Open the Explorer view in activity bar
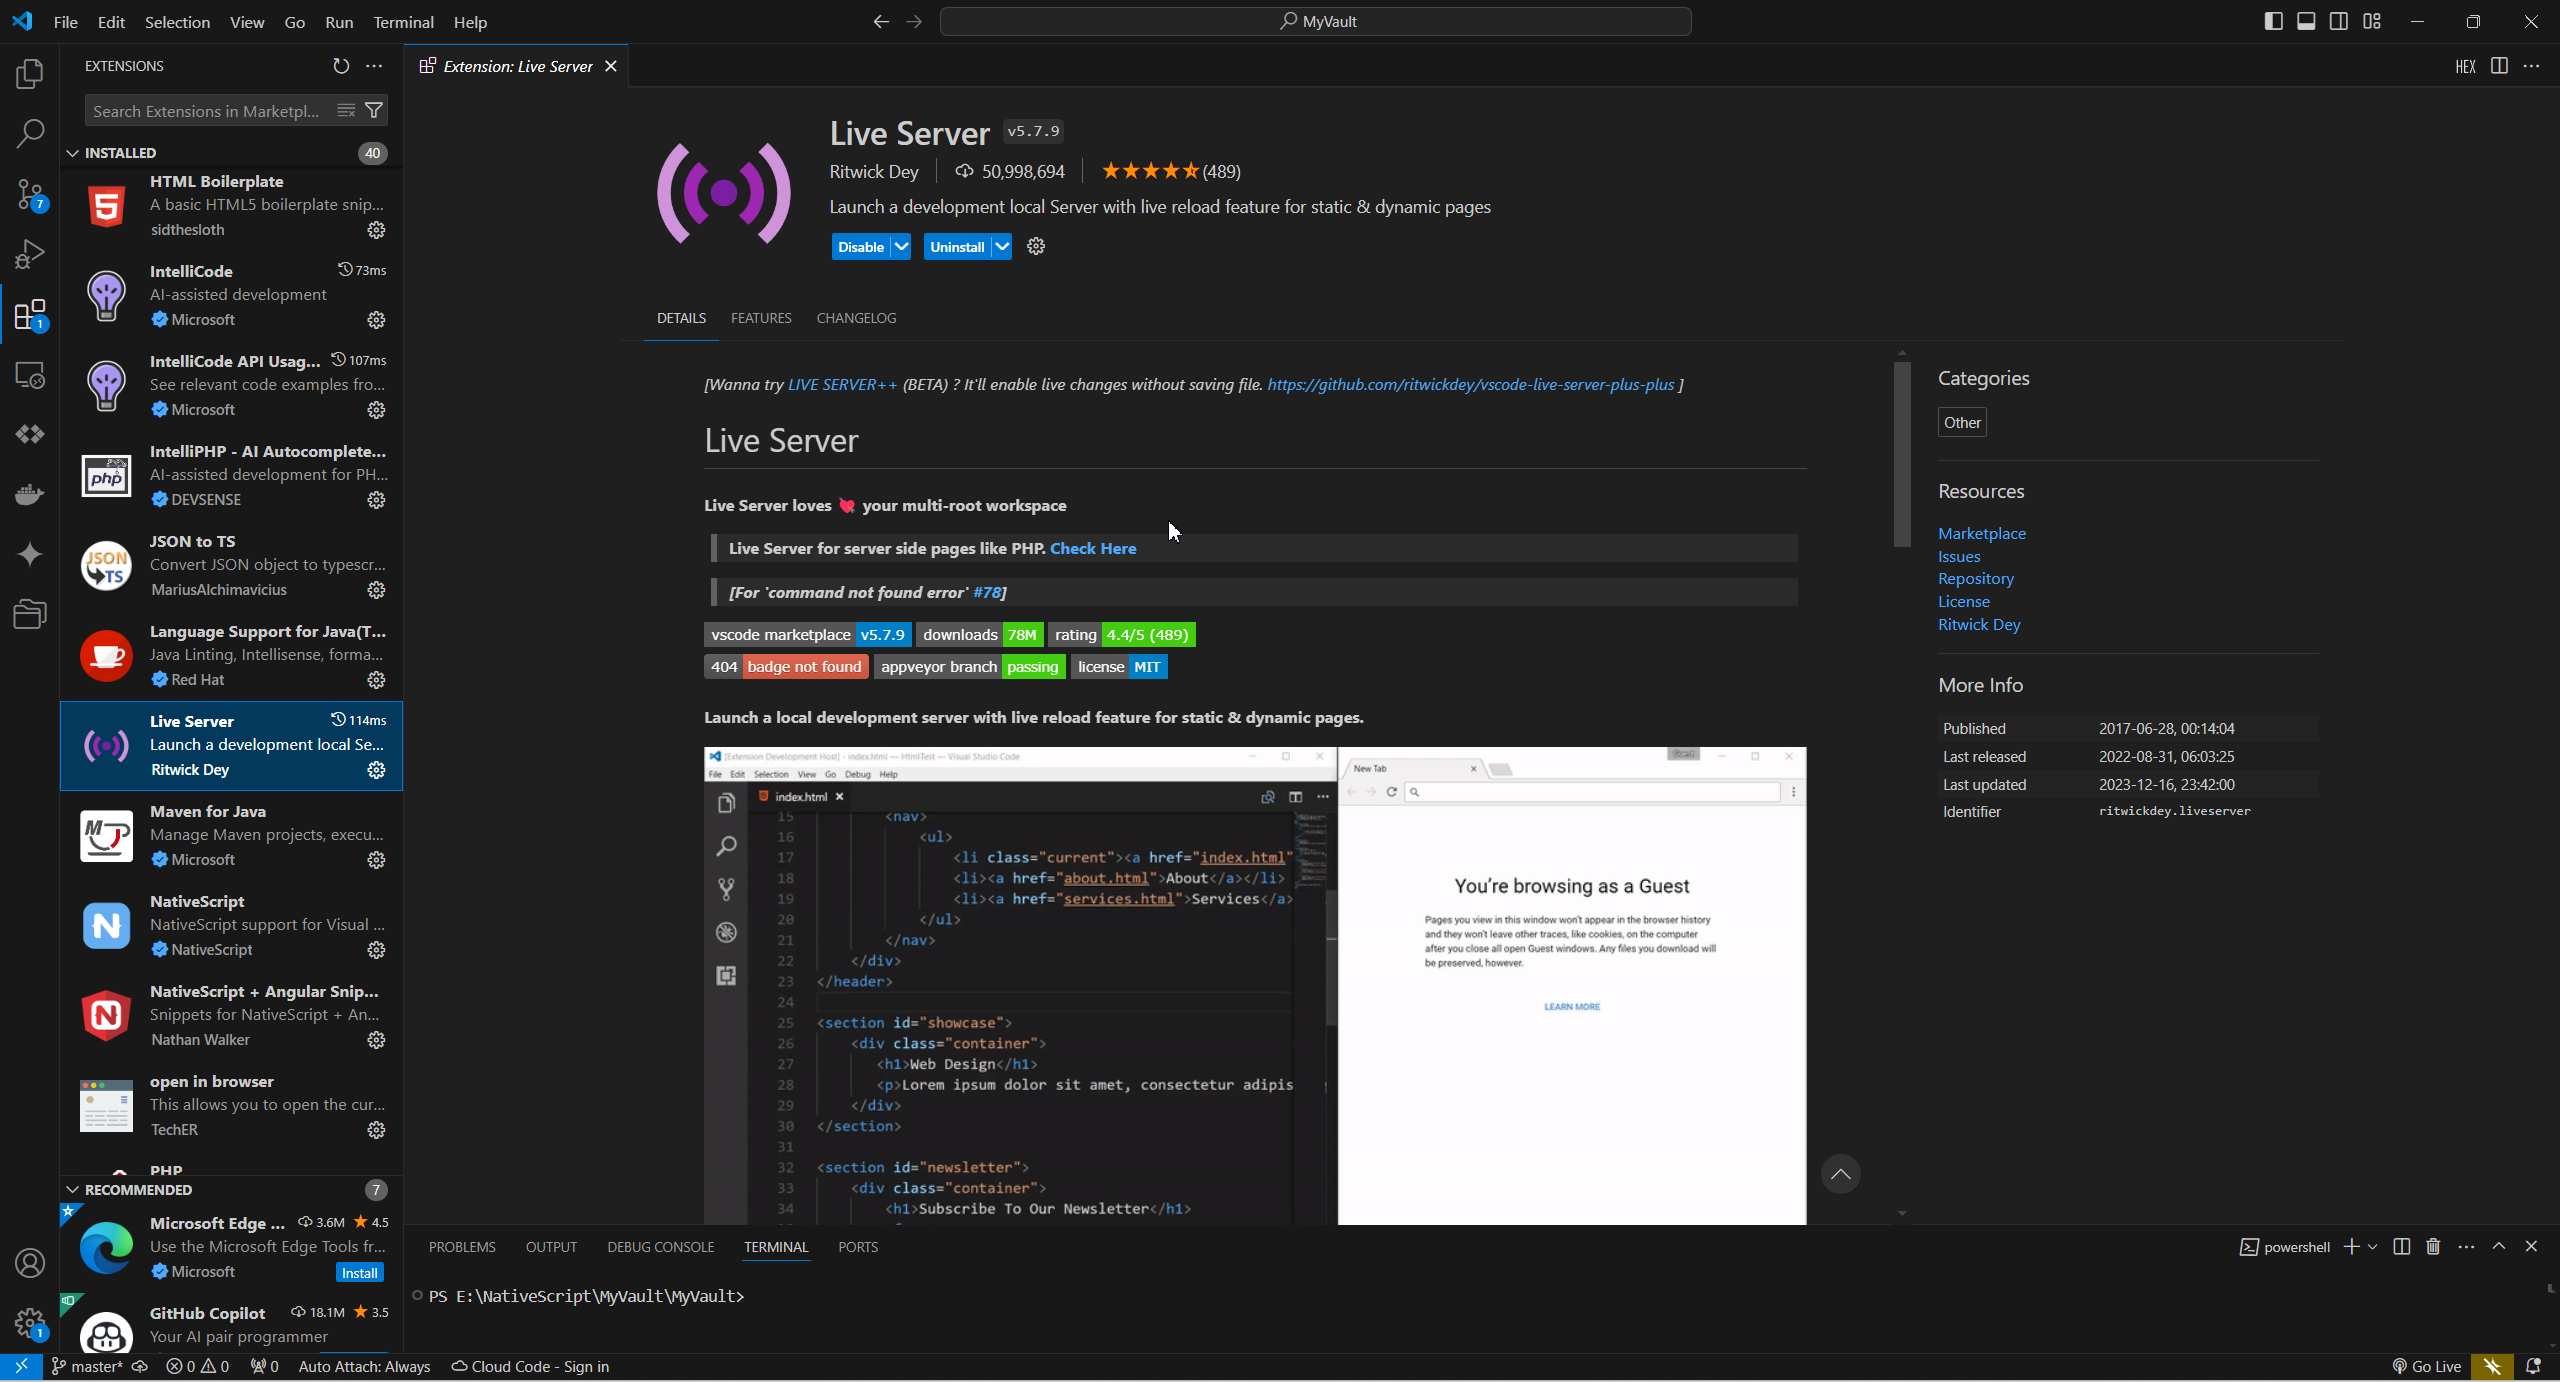 tap(30, 74)
